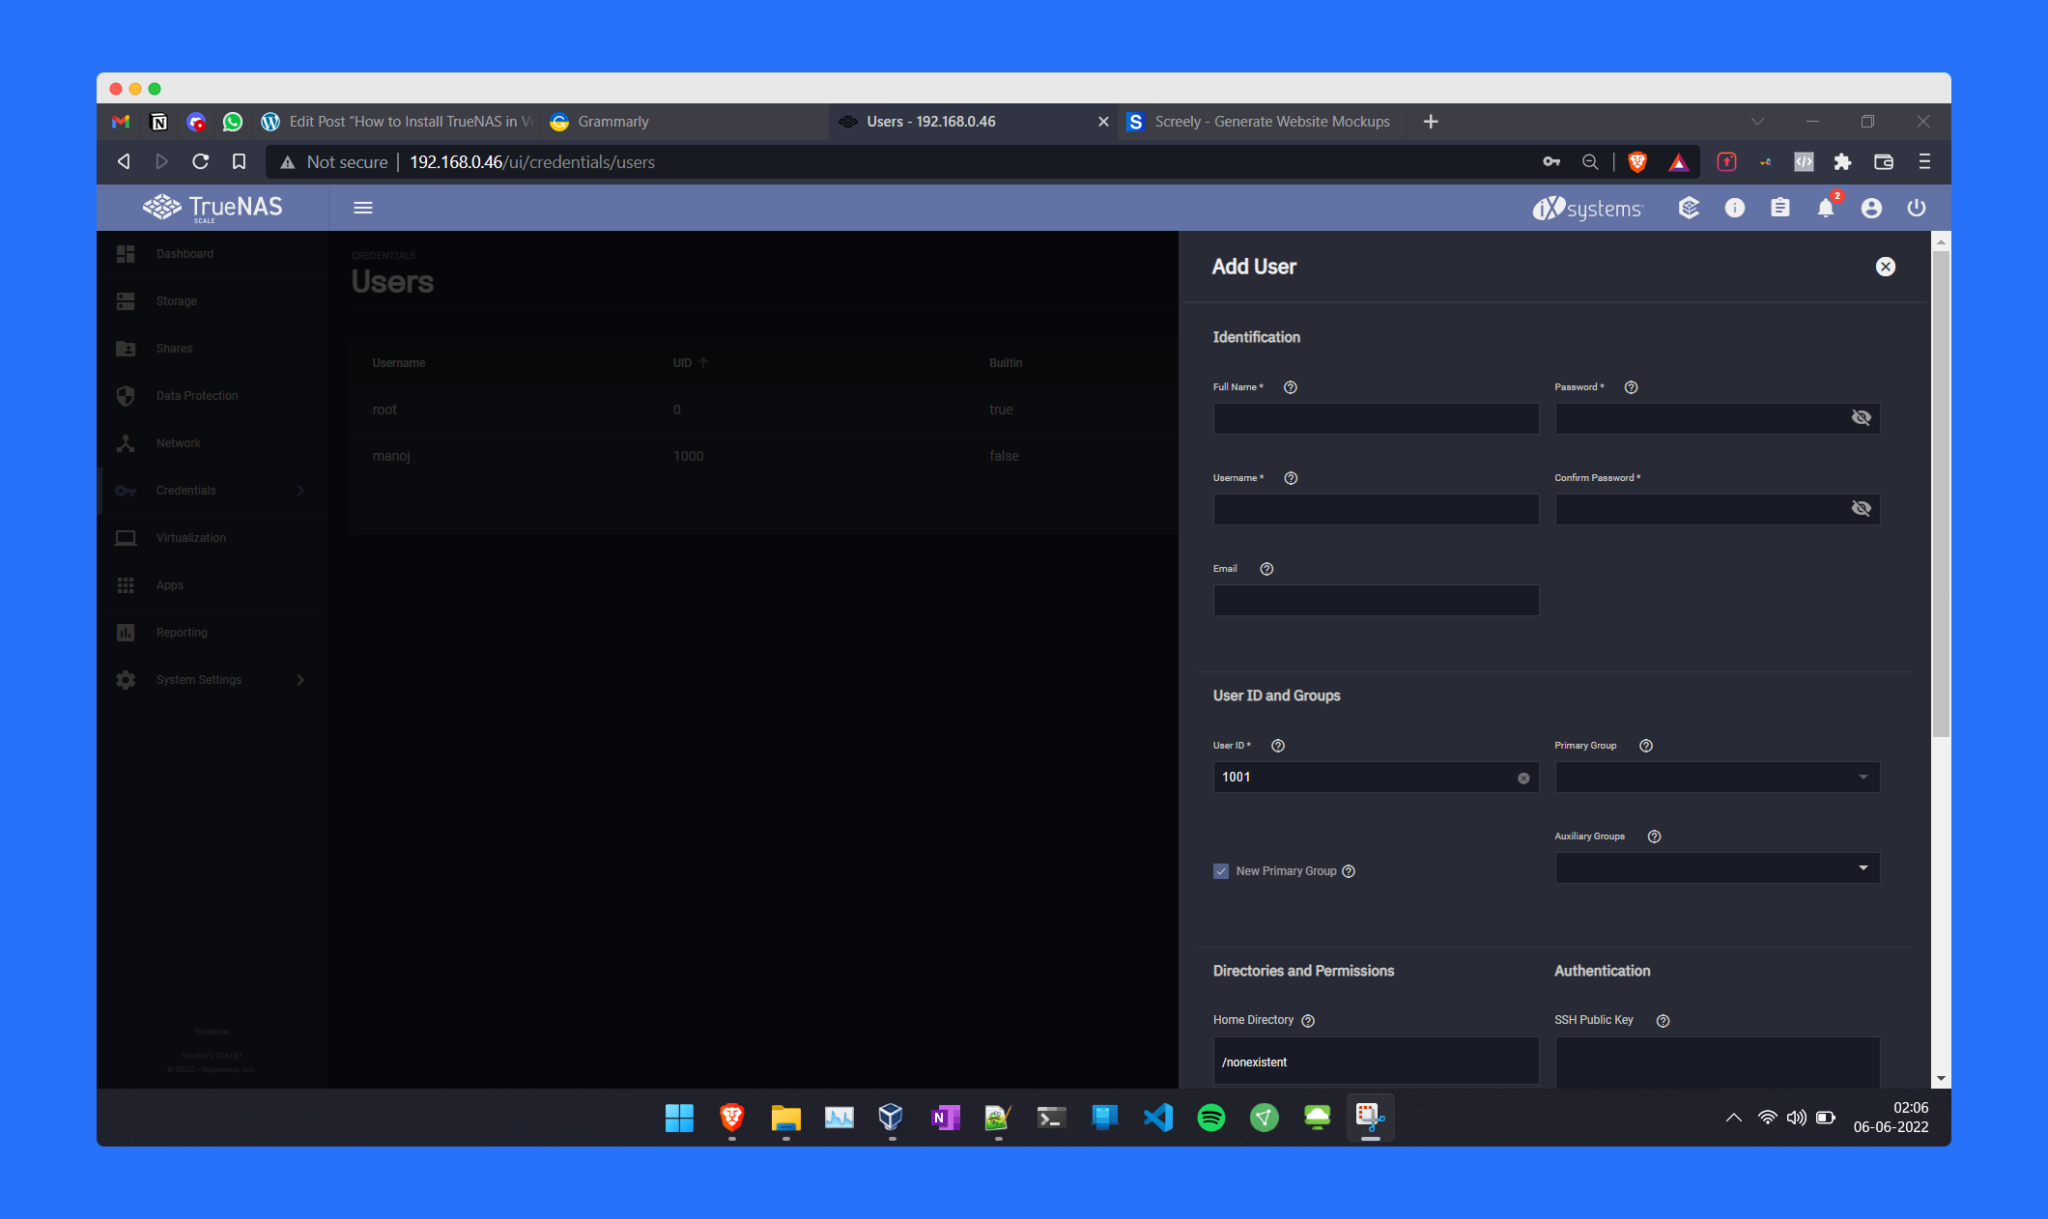Clear the User ID field with x icon
2048x1219 pixels.
pos(1523,778)
